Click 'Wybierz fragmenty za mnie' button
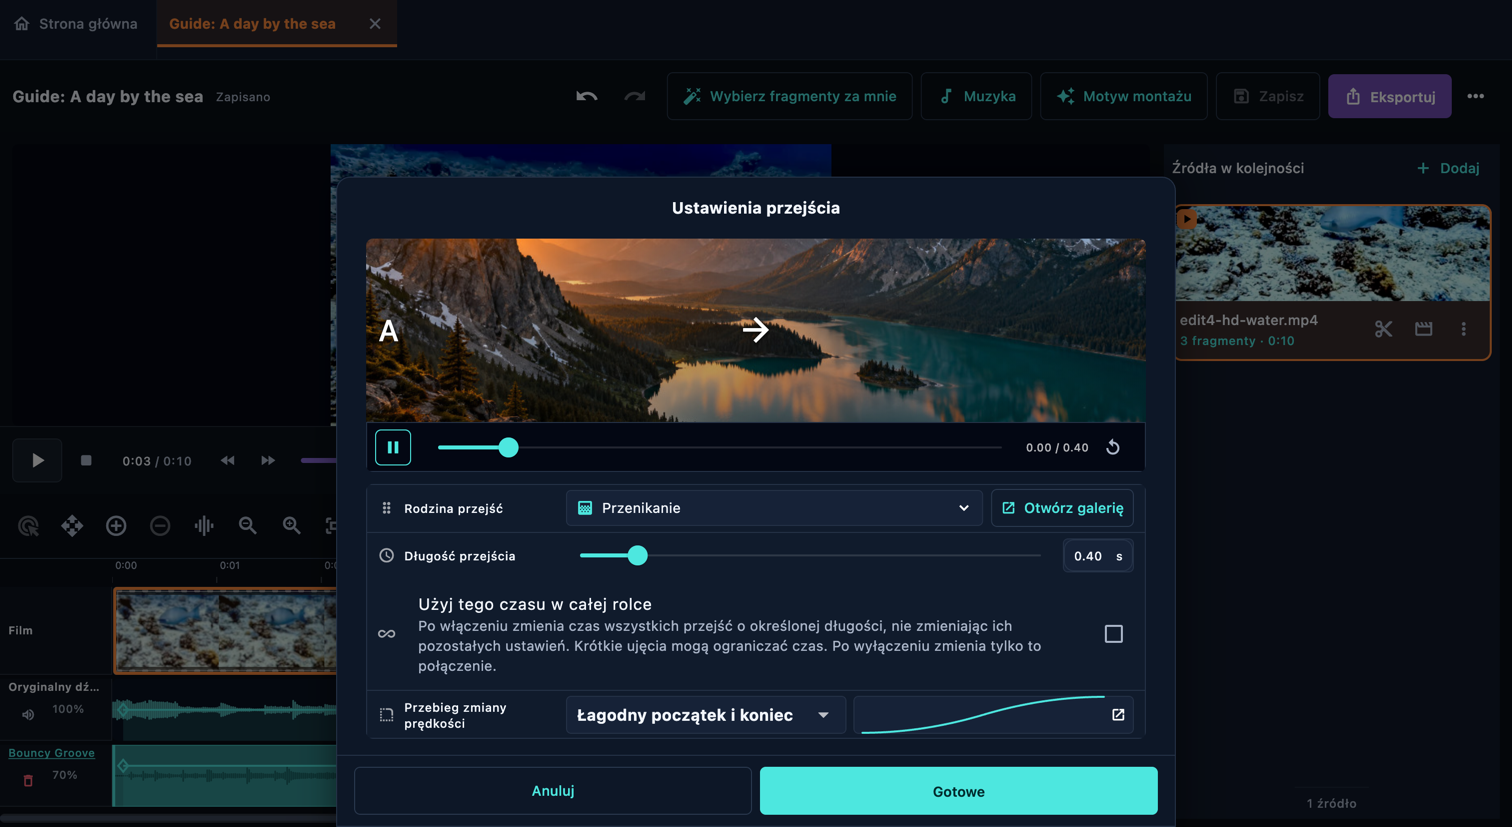Viewport: 1512px width, 827px height. coord(790,96)
